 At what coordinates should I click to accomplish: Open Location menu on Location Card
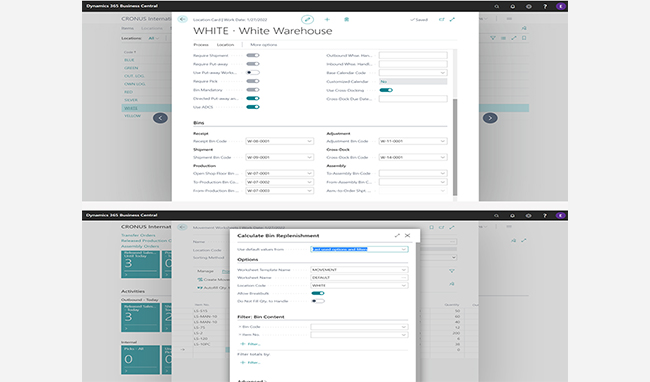(226, 45)
